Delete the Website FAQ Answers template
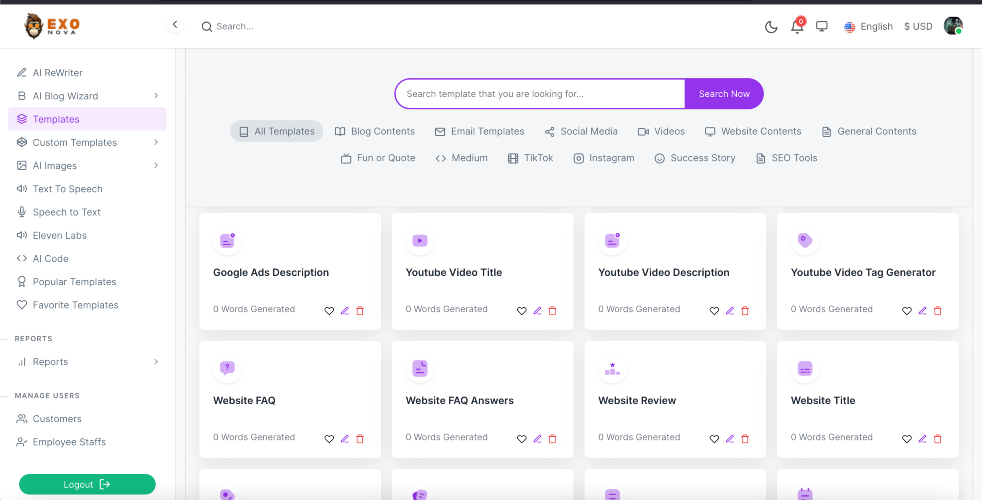982x500 pixels. [x=552, y=439]
